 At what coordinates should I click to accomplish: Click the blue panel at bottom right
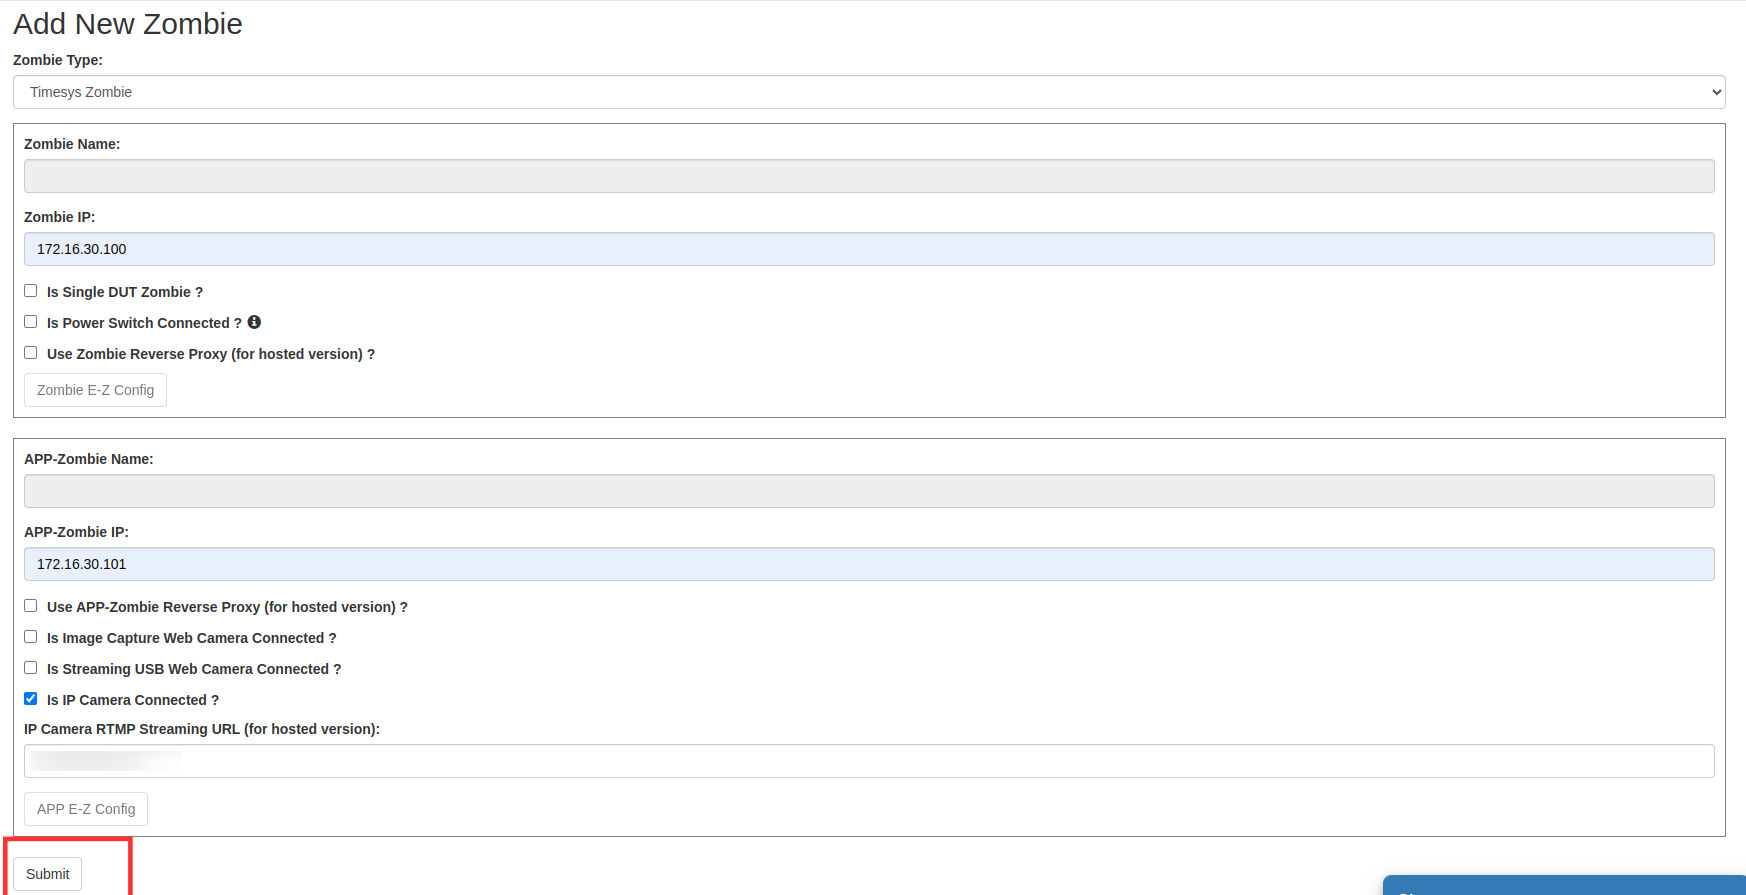point(1564,885)
